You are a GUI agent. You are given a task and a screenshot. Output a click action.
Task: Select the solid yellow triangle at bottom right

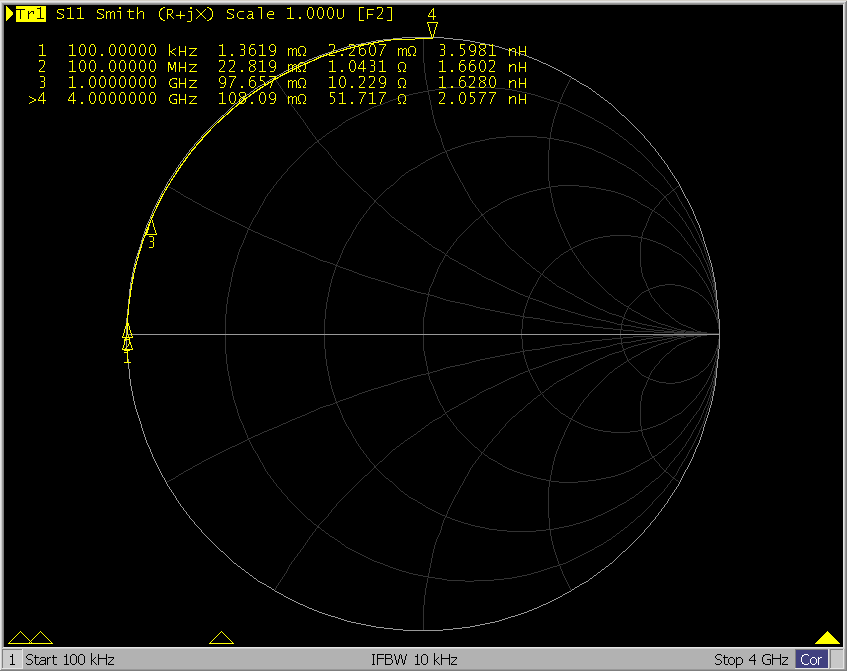[827, 638]
